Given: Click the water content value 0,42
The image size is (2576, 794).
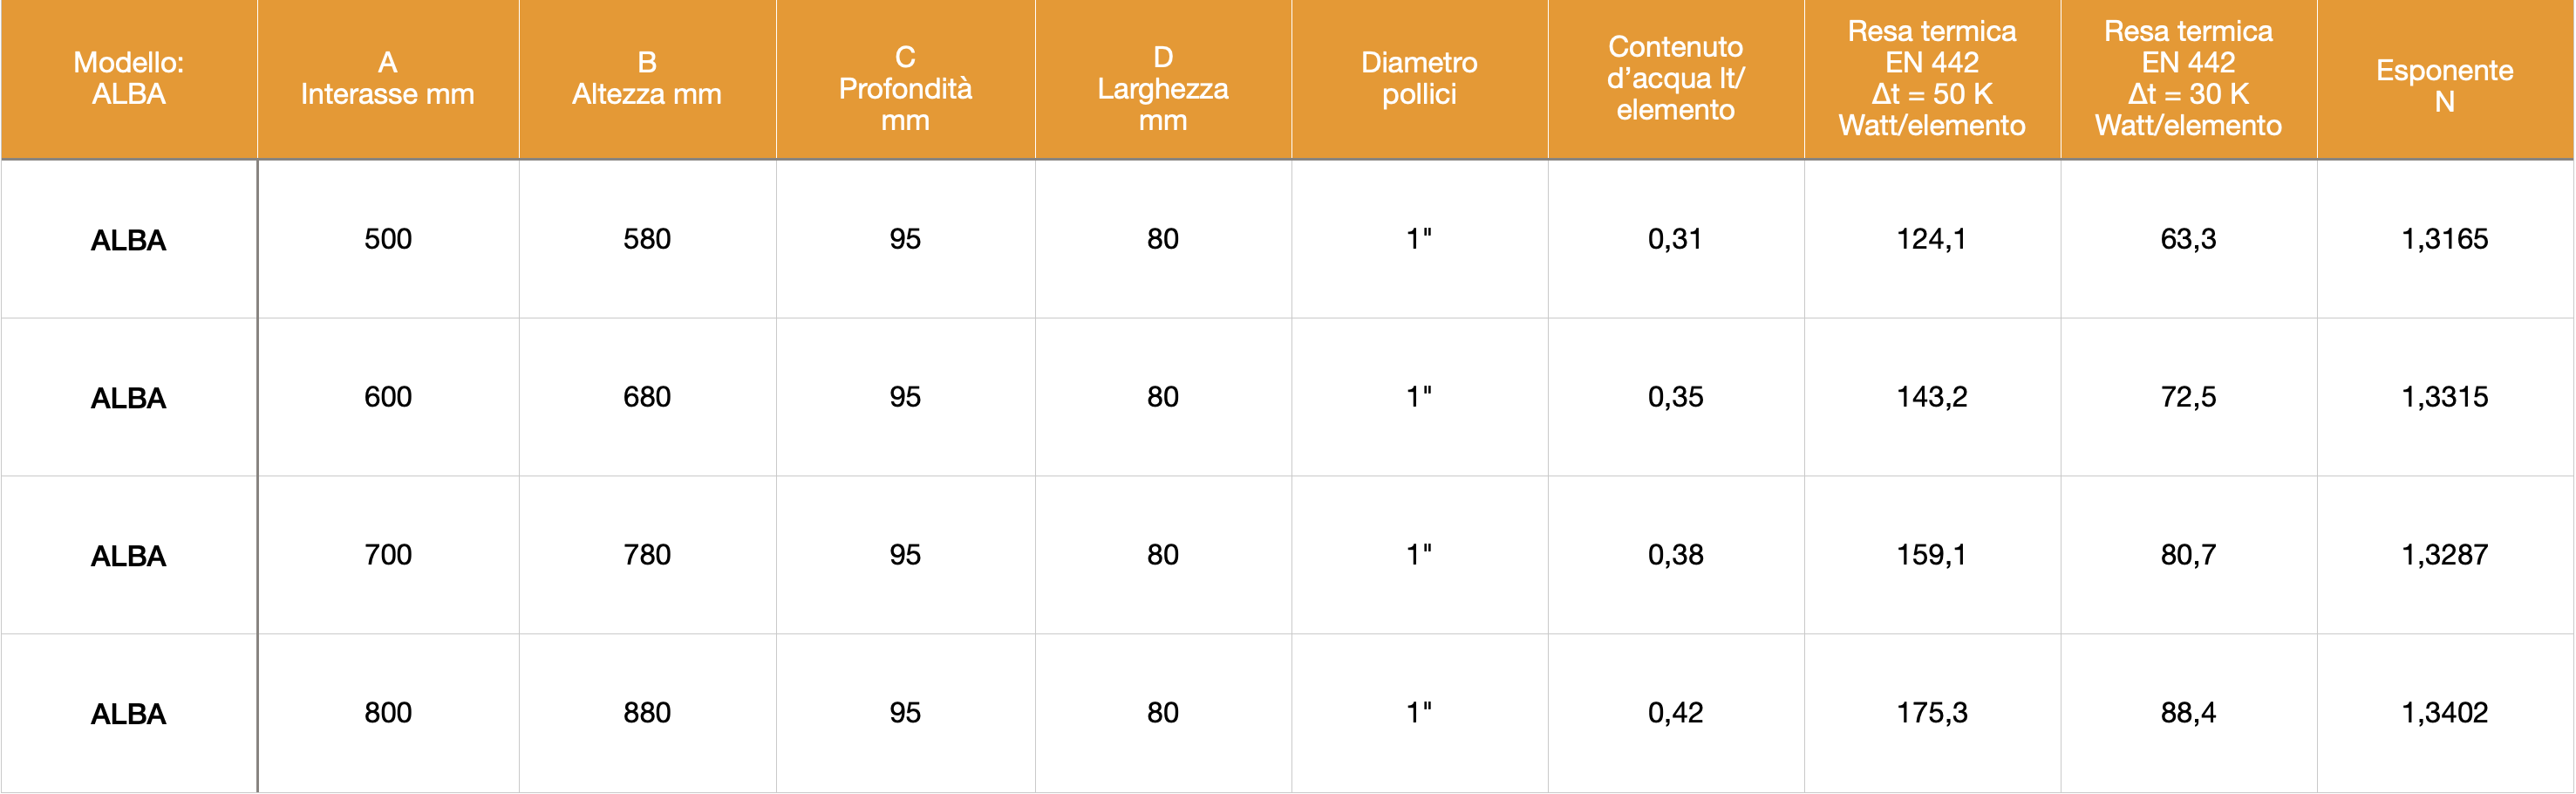Looking at the screenshot, I should click(x=1676, y=713).
